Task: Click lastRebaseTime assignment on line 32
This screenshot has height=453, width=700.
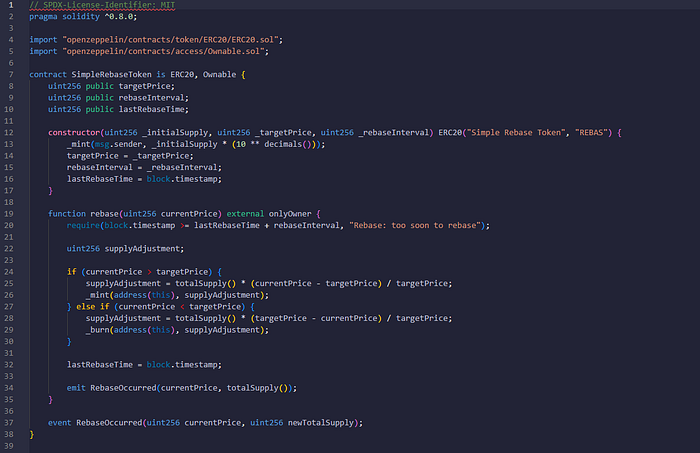Action: tap(144, 365)
